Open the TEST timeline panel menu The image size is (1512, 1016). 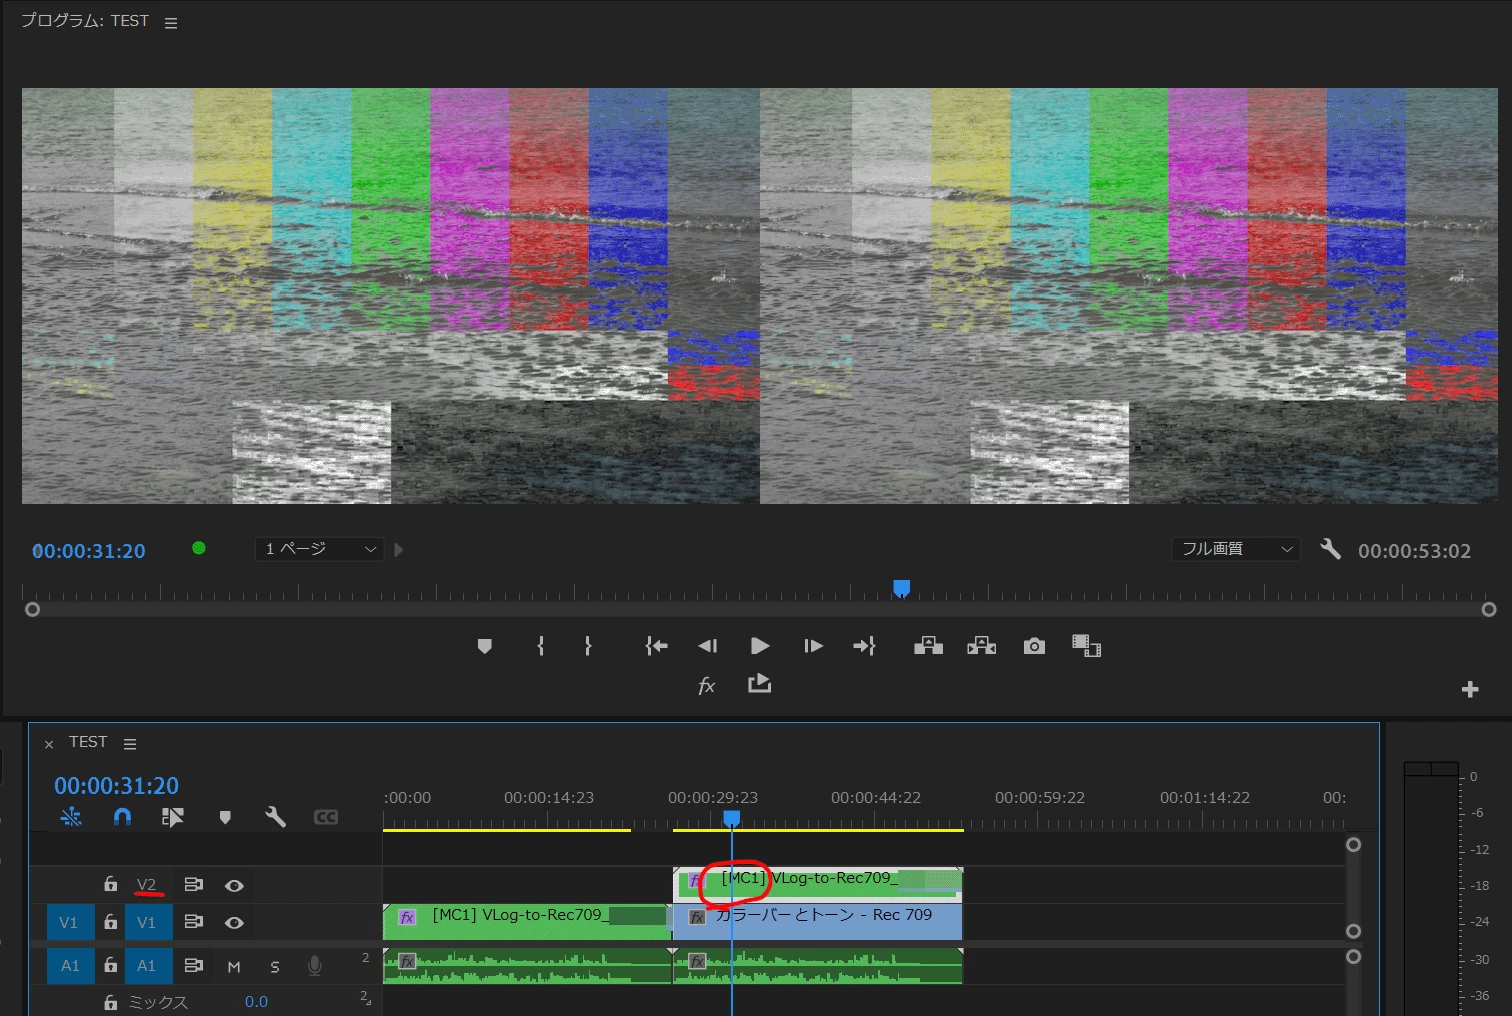coord(130,744)
